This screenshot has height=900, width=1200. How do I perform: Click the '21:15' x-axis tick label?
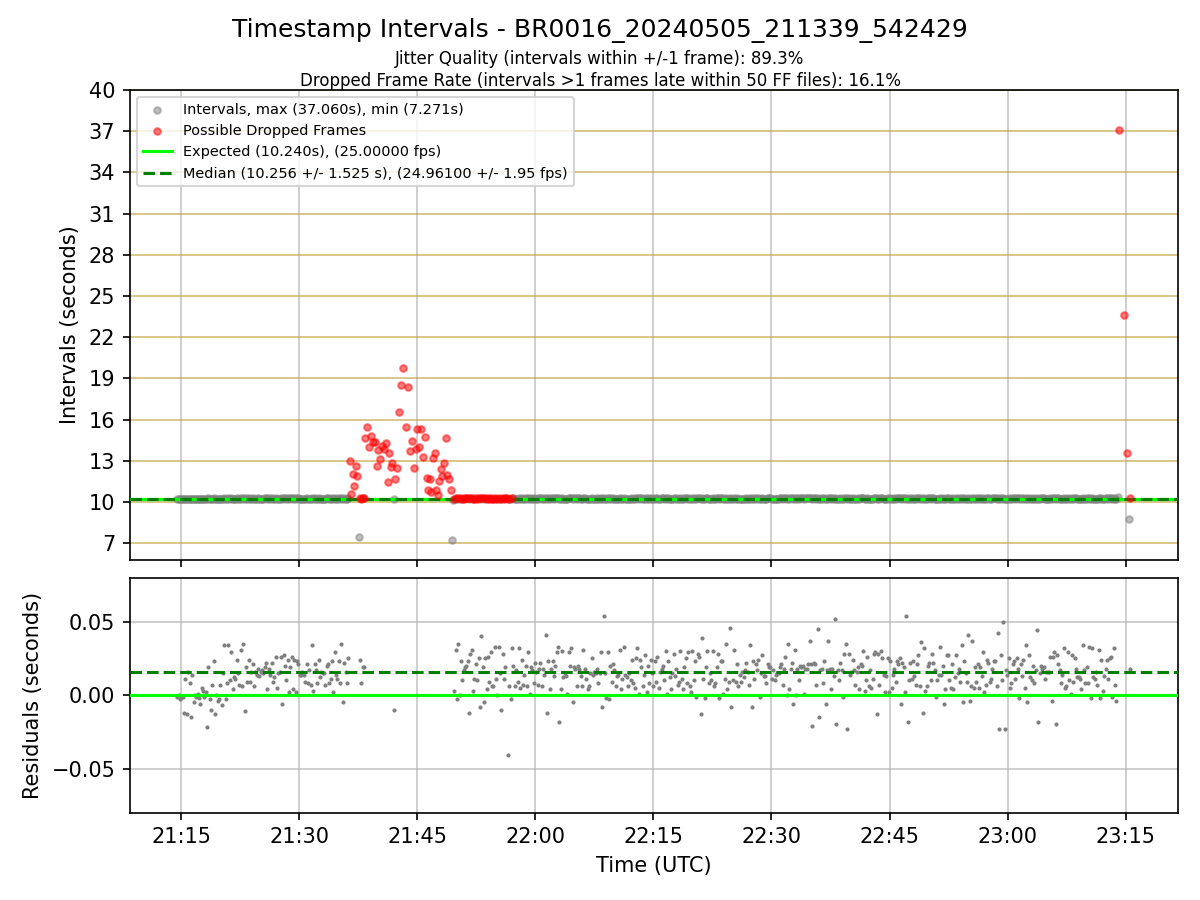[181, 836]
